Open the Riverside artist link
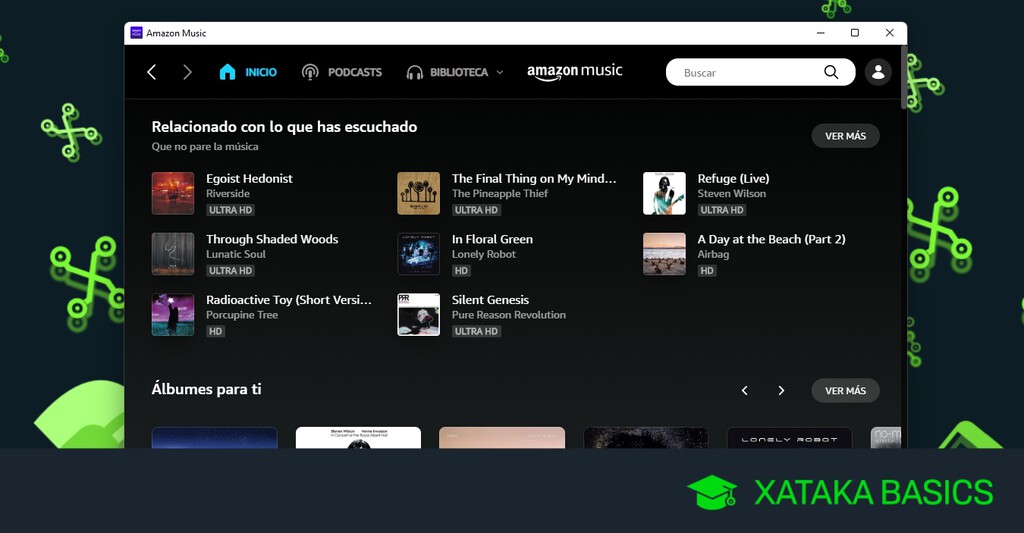Screen dimensions: 1024x533 (x=228, y=193)
